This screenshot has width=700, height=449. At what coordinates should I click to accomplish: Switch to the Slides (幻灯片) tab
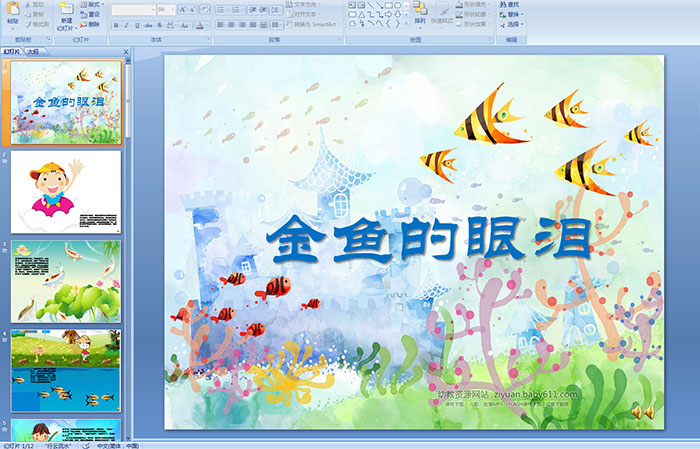[x=11, y=50]
